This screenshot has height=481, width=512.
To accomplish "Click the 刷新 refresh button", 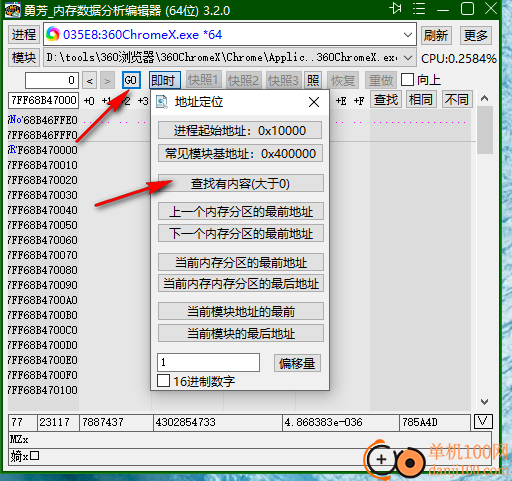I will tap(436, 35).
